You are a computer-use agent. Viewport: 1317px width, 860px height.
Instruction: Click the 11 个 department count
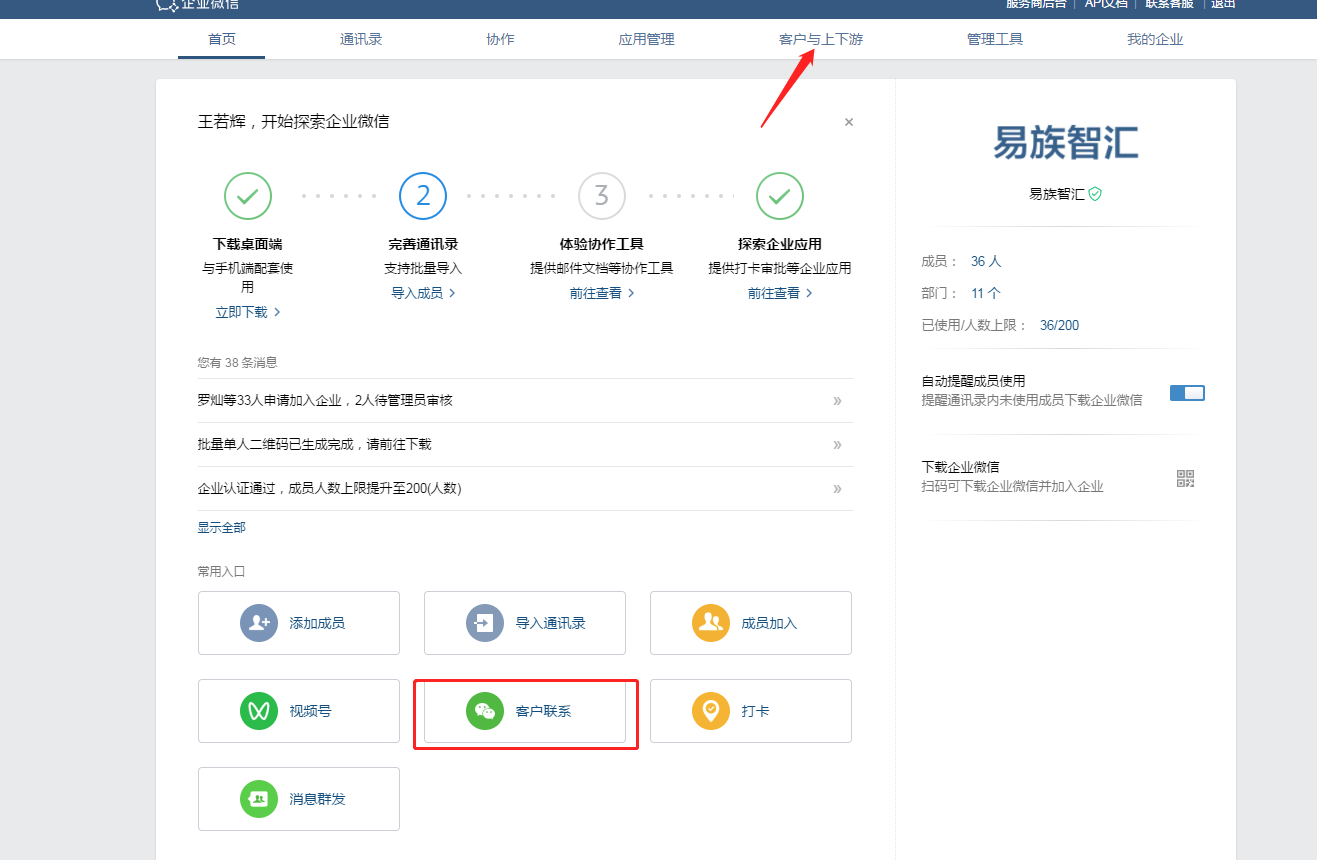[x=986, y=293]
